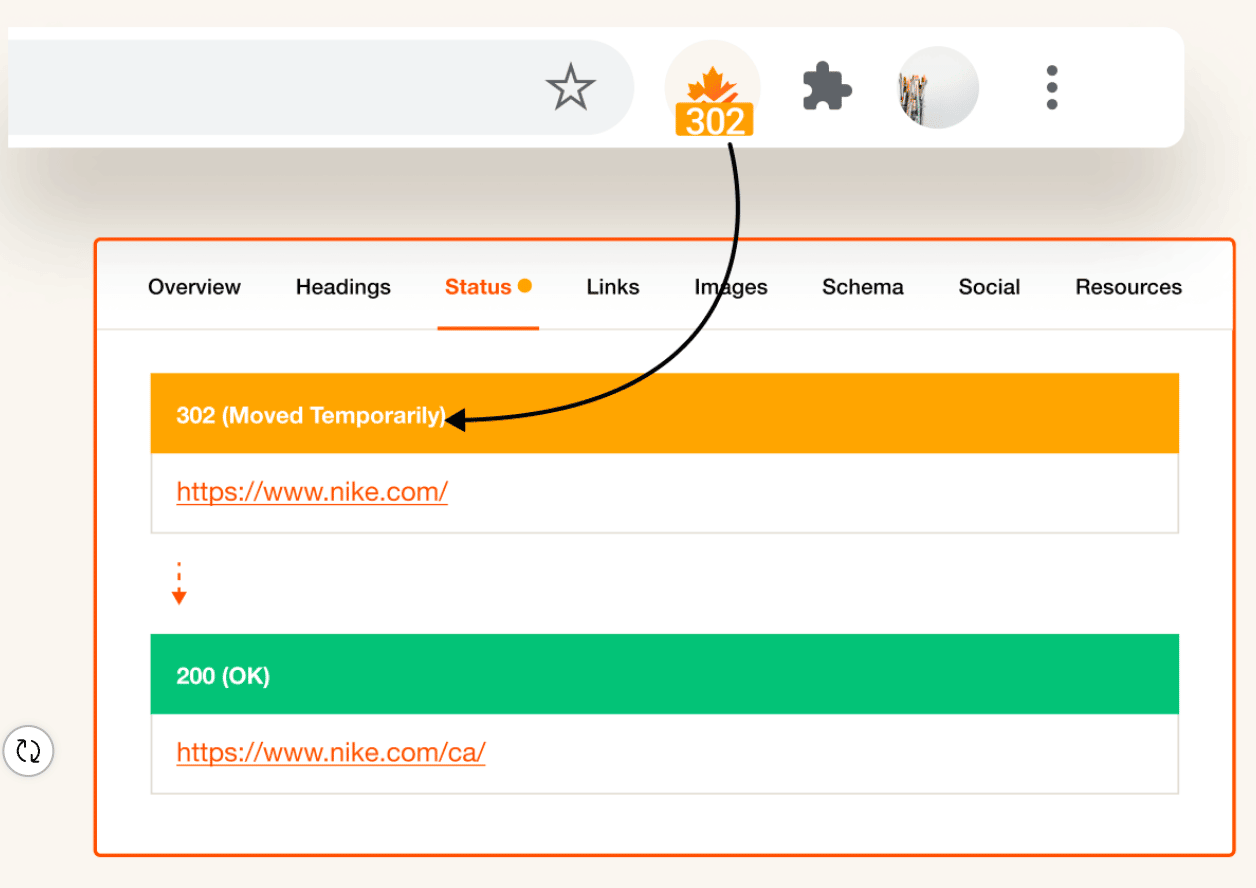
Task: Open the Links tab
Action: [x=613, y=287]
